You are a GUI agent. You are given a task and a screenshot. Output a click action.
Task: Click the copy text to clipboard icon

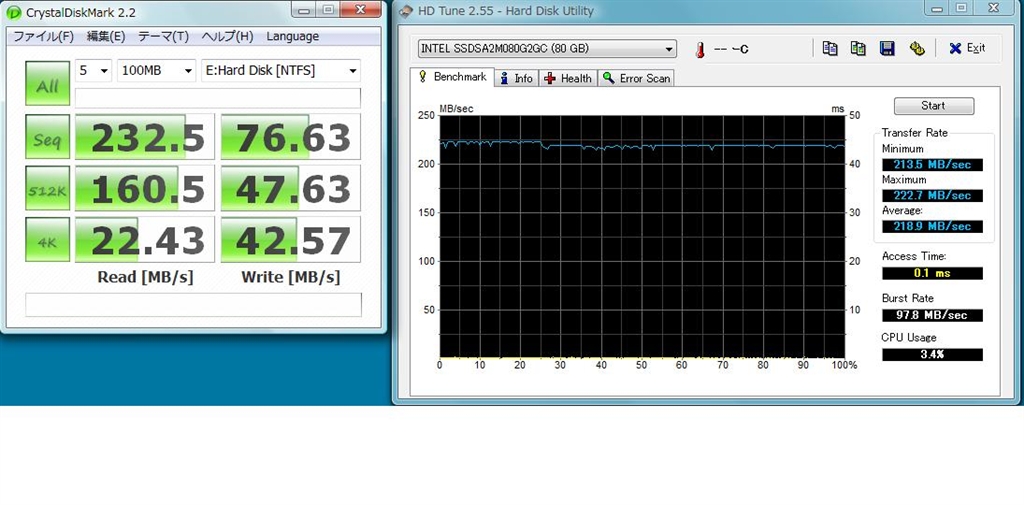point(830,48)
